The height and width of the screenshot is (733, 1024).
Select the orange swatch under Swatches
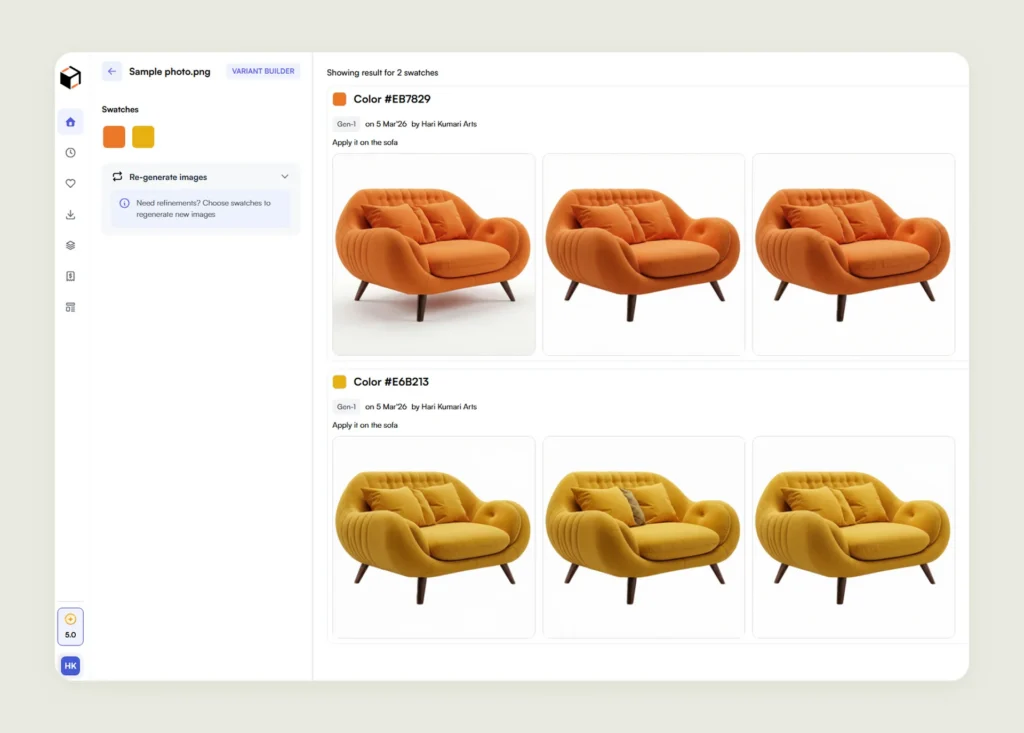[114, 137]
